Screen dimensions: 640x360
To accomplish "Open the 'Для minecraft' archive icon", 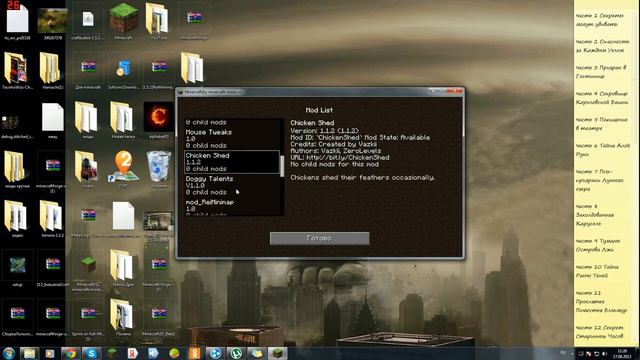I will tap(88, 71).
